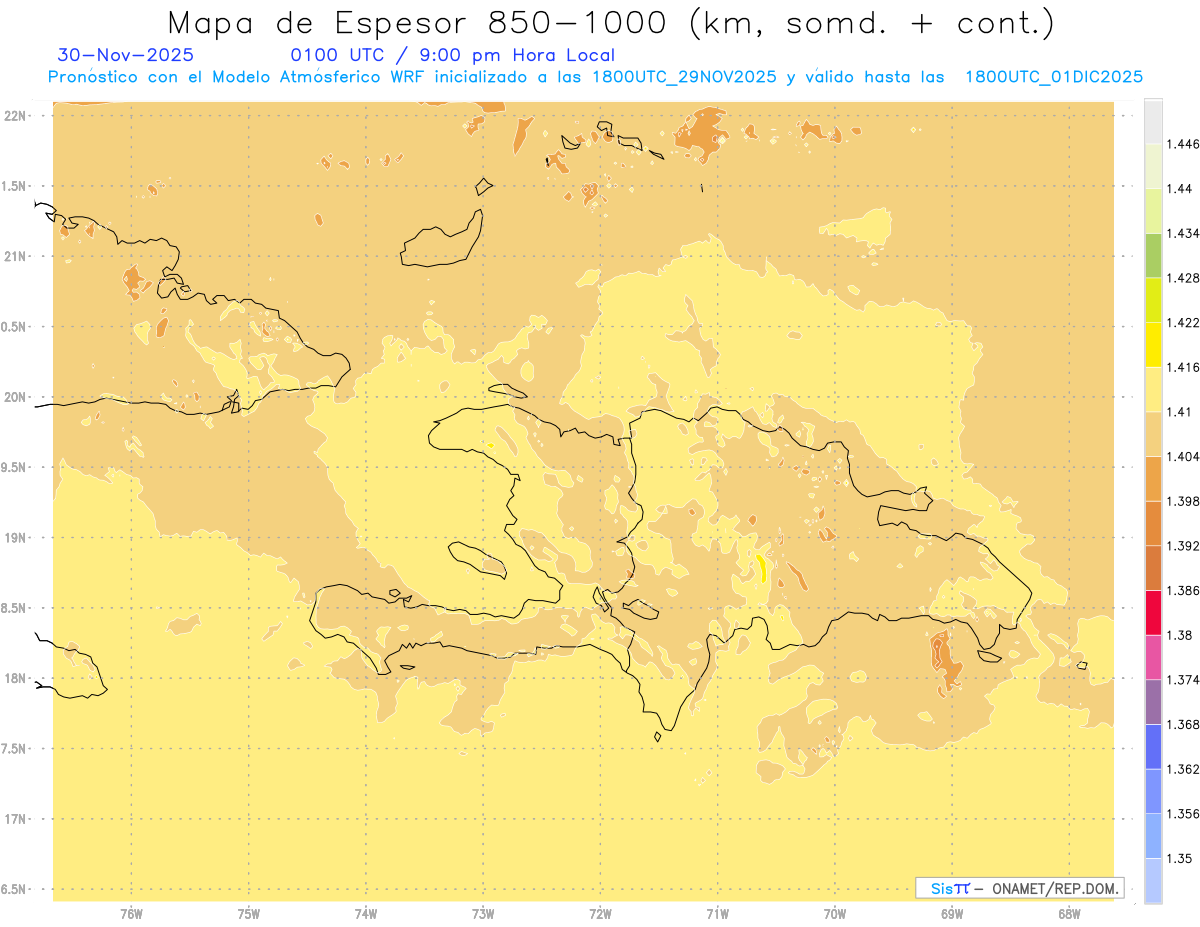
Task: Click the '17N' latitude label
Action: [15, 819]
